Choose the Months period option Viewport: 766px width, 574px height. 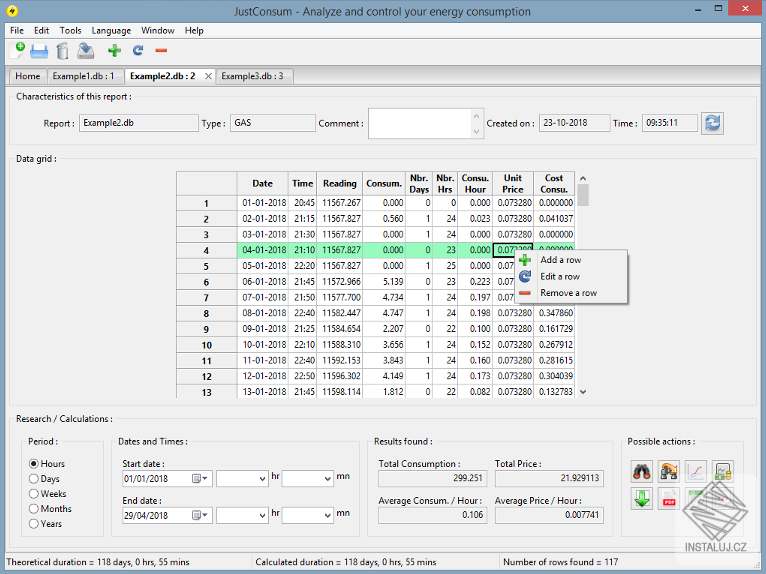pos(34,509)
